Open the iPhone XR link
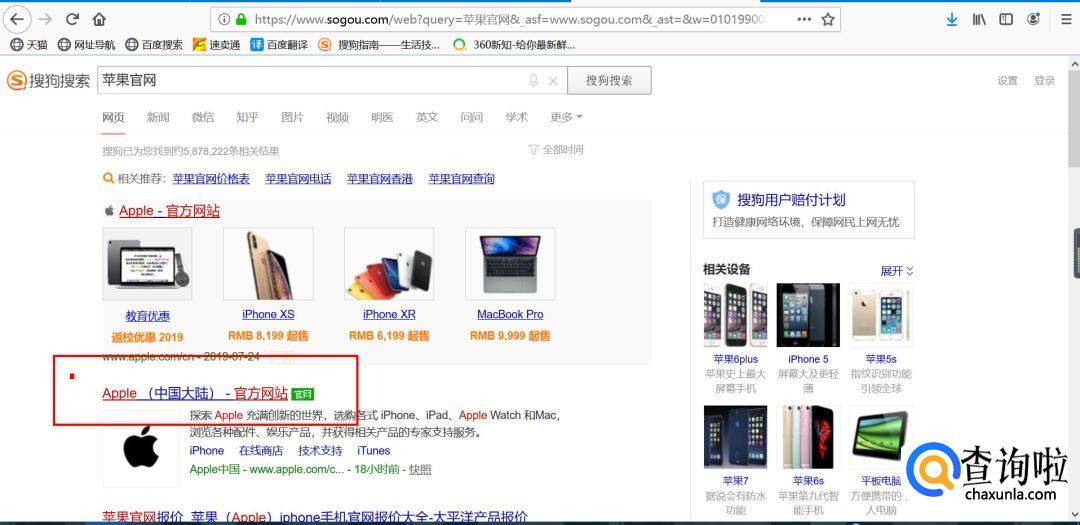Viewport: 1080px width, 525px height. click(x=389, y=314)
